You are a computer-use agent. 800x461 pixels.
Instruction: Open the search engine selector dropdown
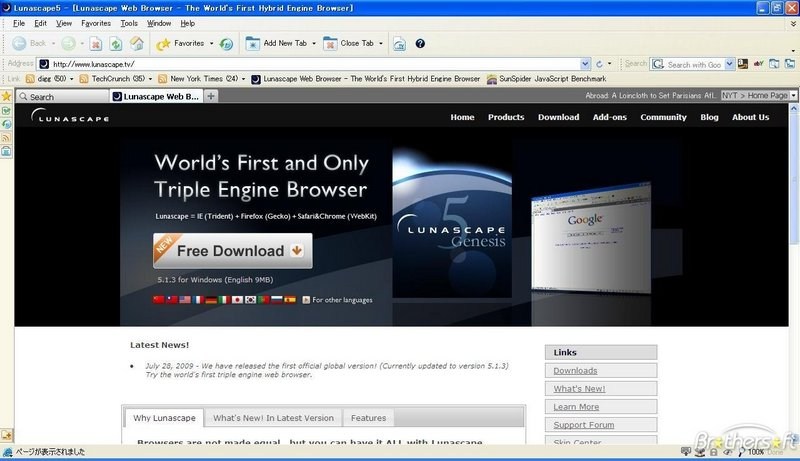(x=730, y=64)
